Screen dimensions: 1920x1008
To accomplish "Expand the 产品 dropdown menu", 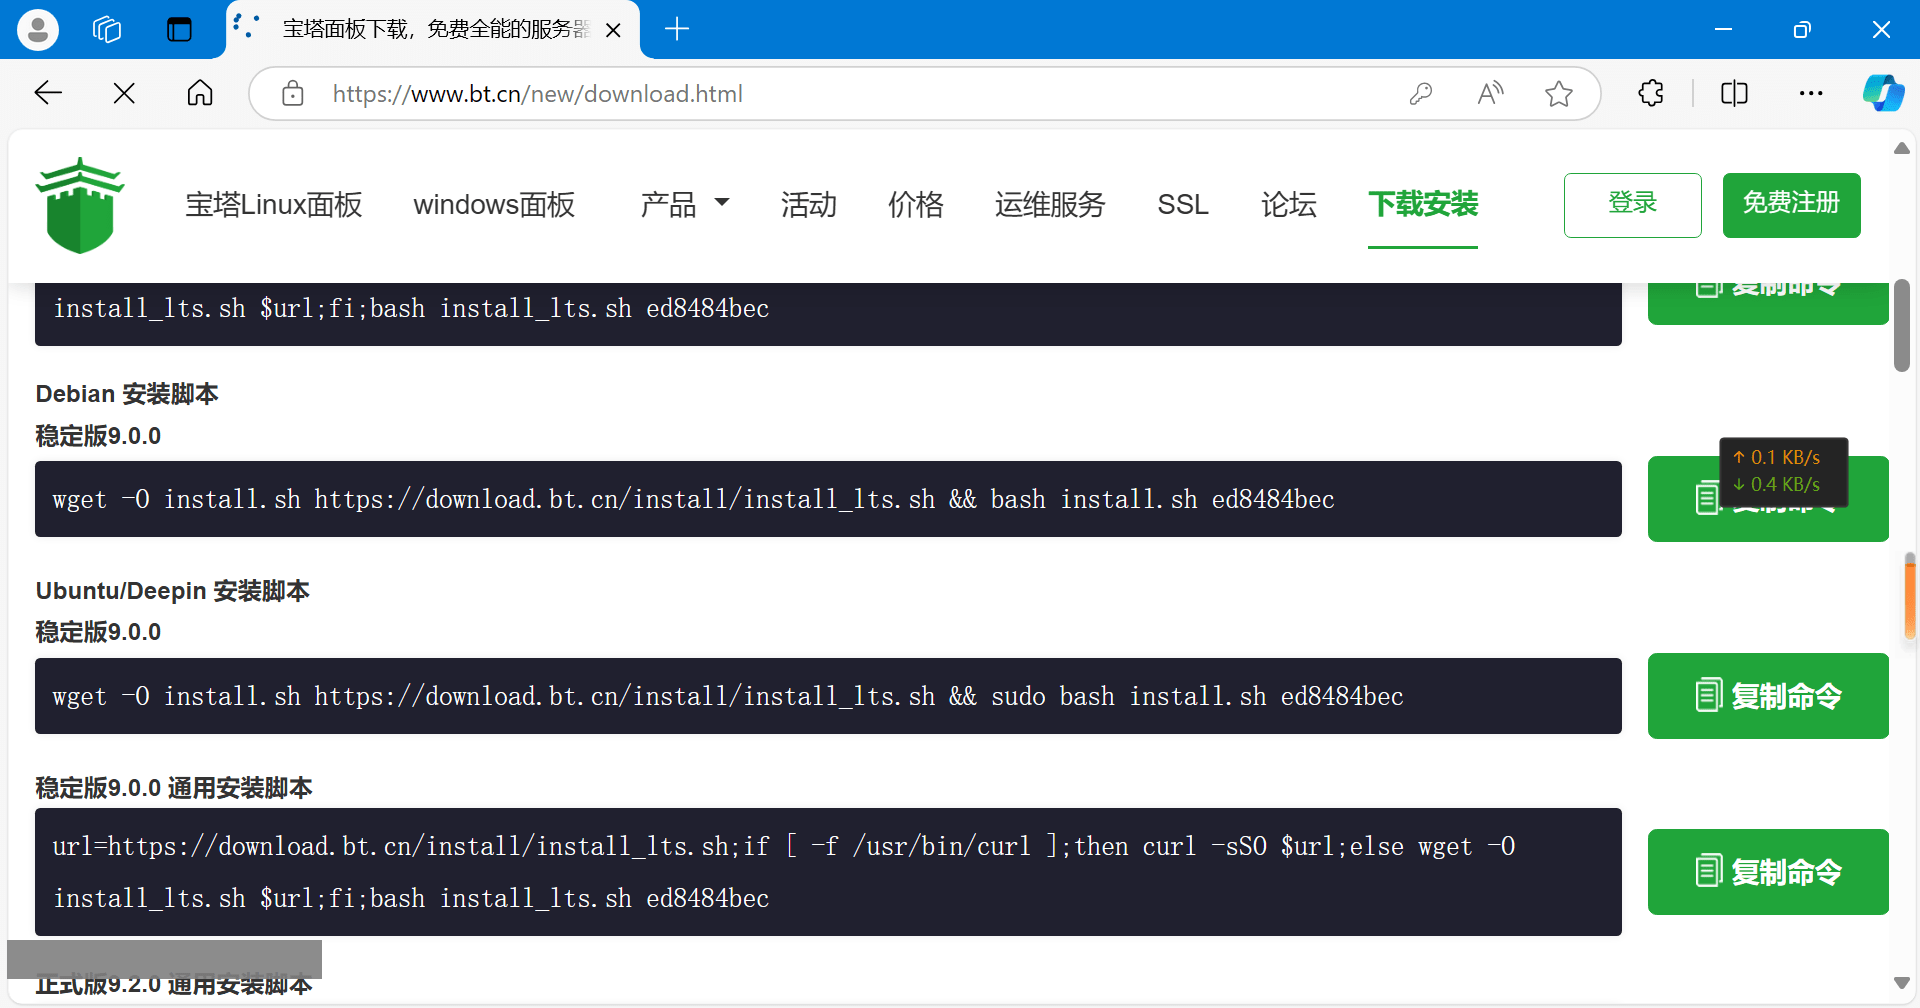I will pyautogui.click(x=685, y=204).
